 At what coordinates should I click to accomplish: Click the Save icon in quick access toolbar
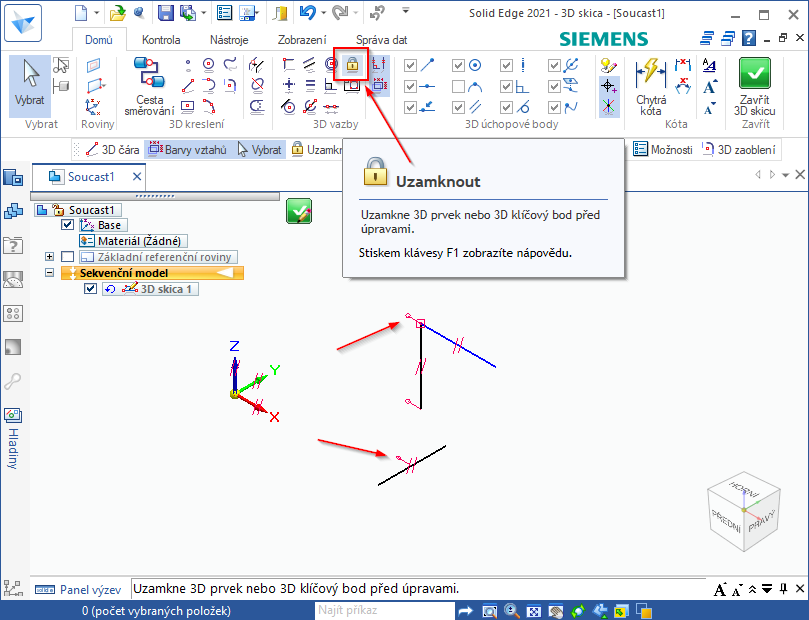165,13
